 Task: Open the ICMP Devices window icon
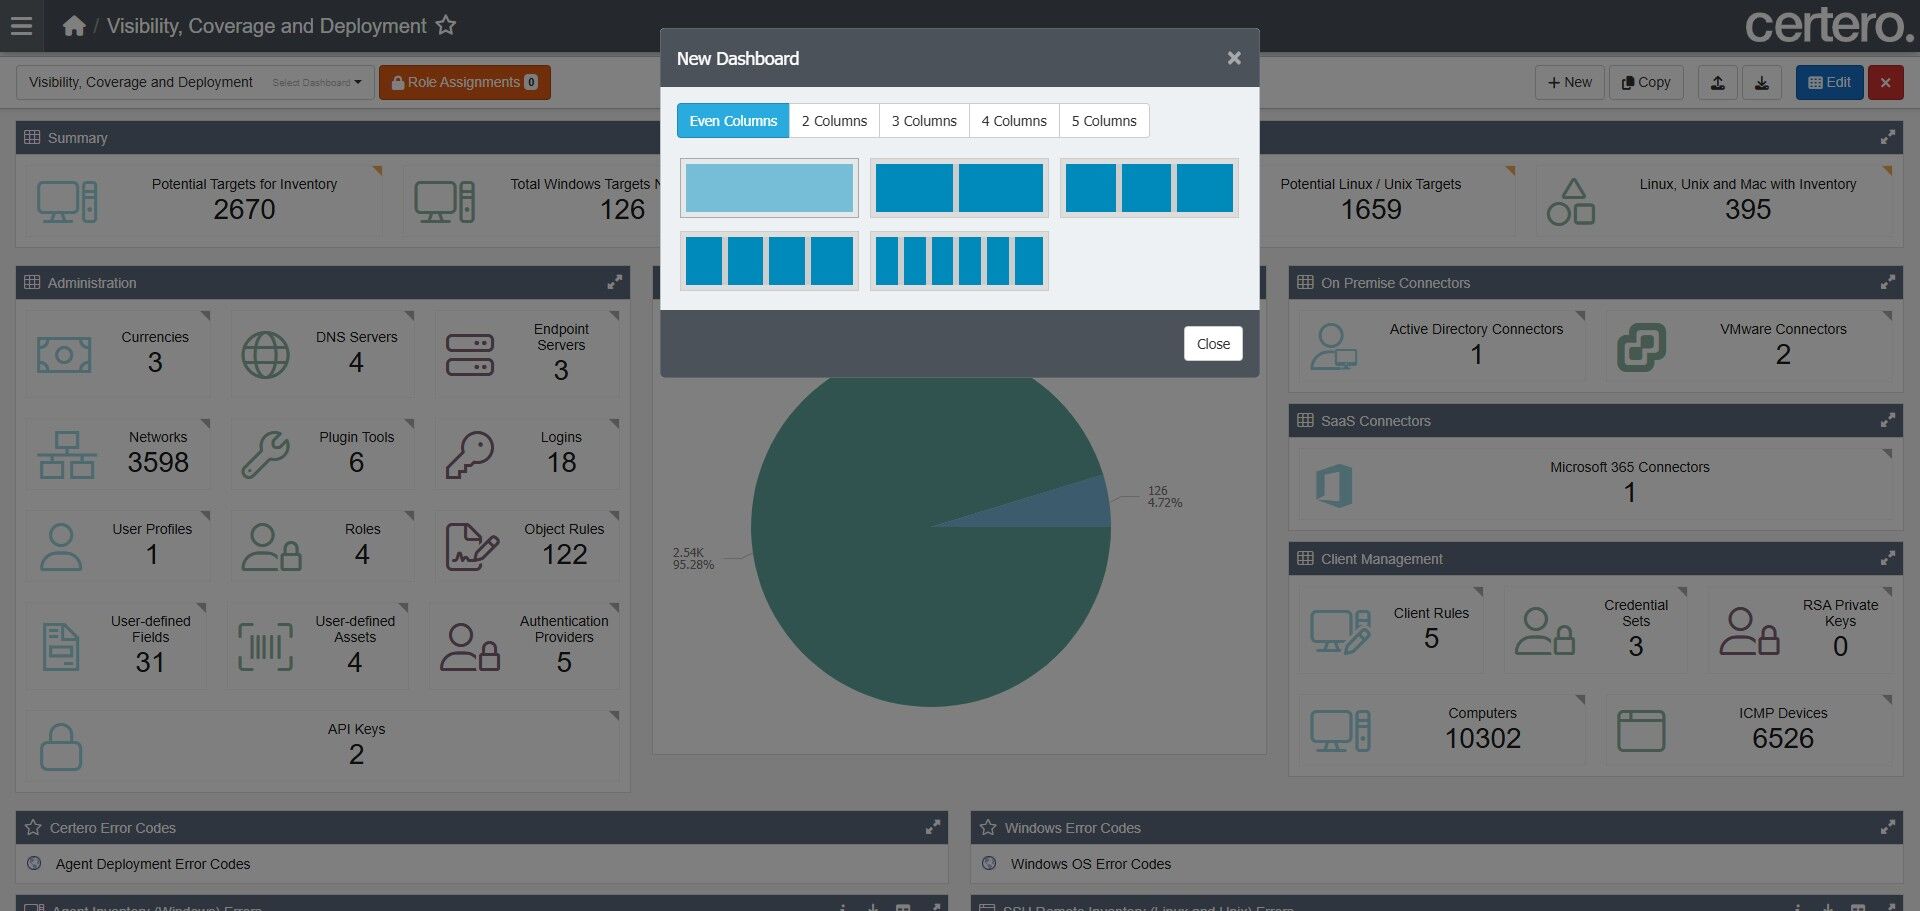(x=1641, y=731)
